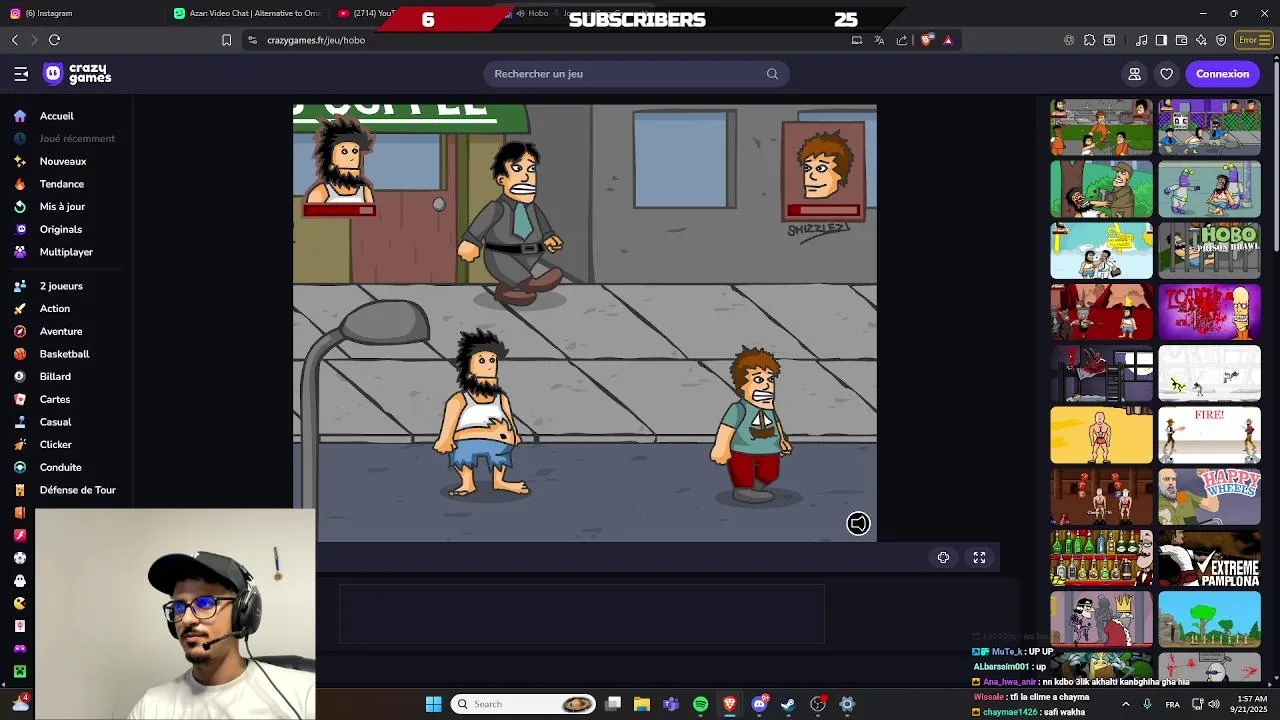This screenshot has height=720, width=1280.
Task: Toggle theater mode icon below game
Action: (943, 558)
